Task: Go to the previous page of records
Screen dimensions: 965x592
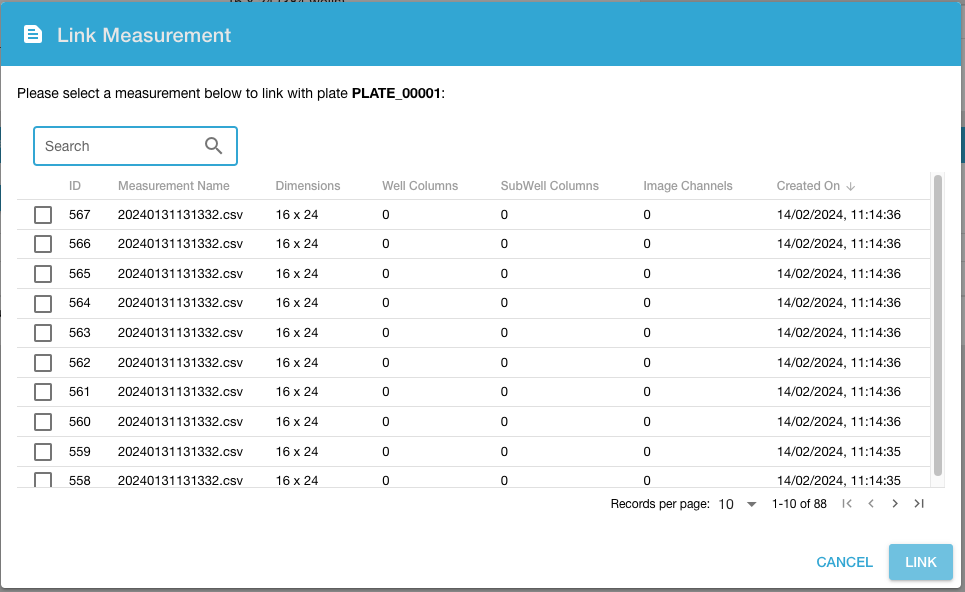Action: tap(871, 504)
